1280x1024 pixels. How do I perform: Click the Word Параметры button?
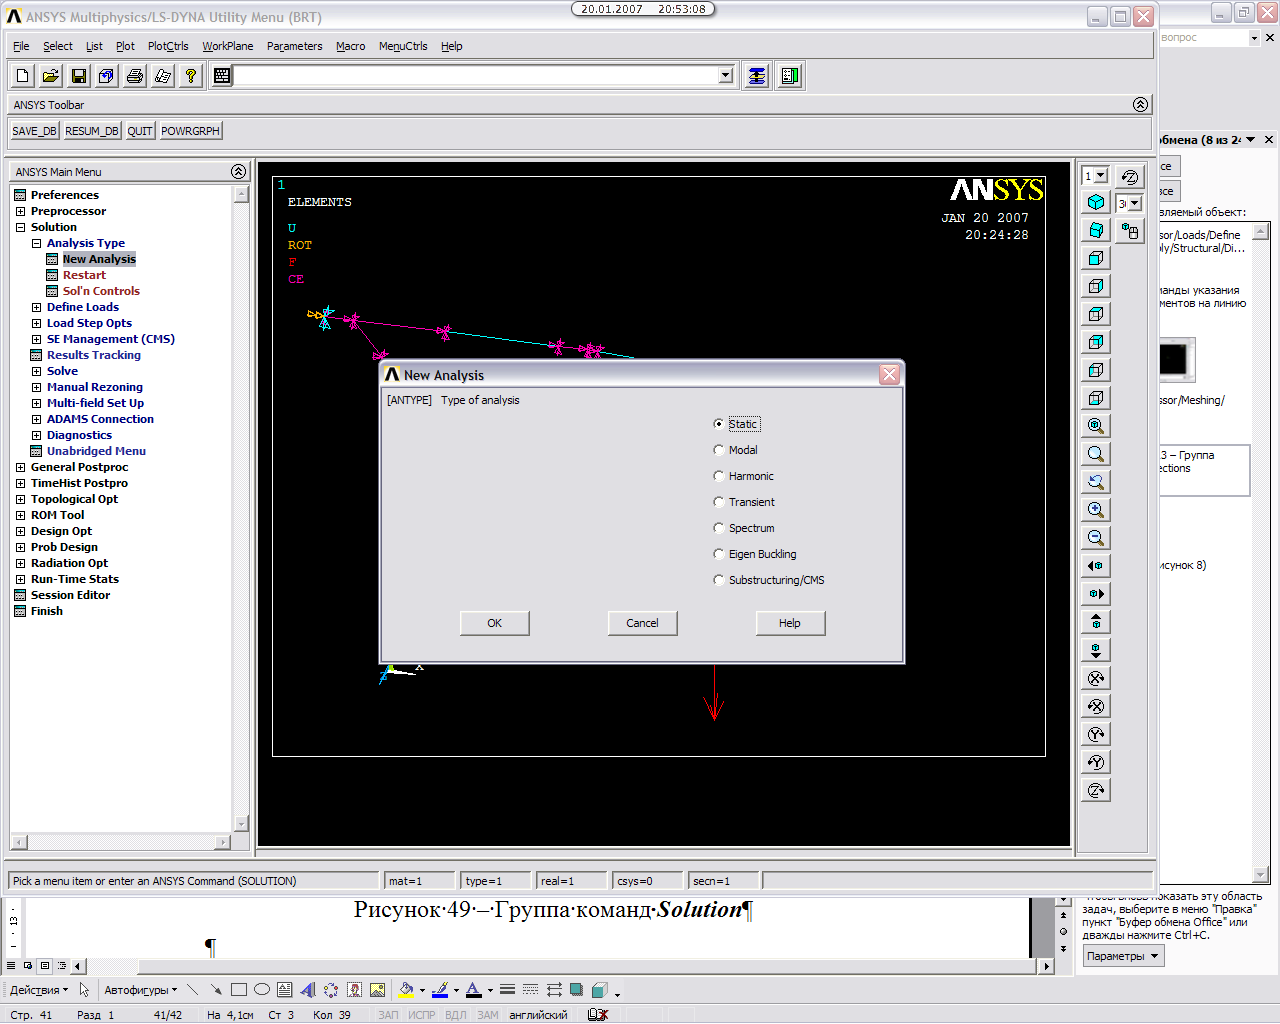pyautogui.click(x=1123, y=956)
